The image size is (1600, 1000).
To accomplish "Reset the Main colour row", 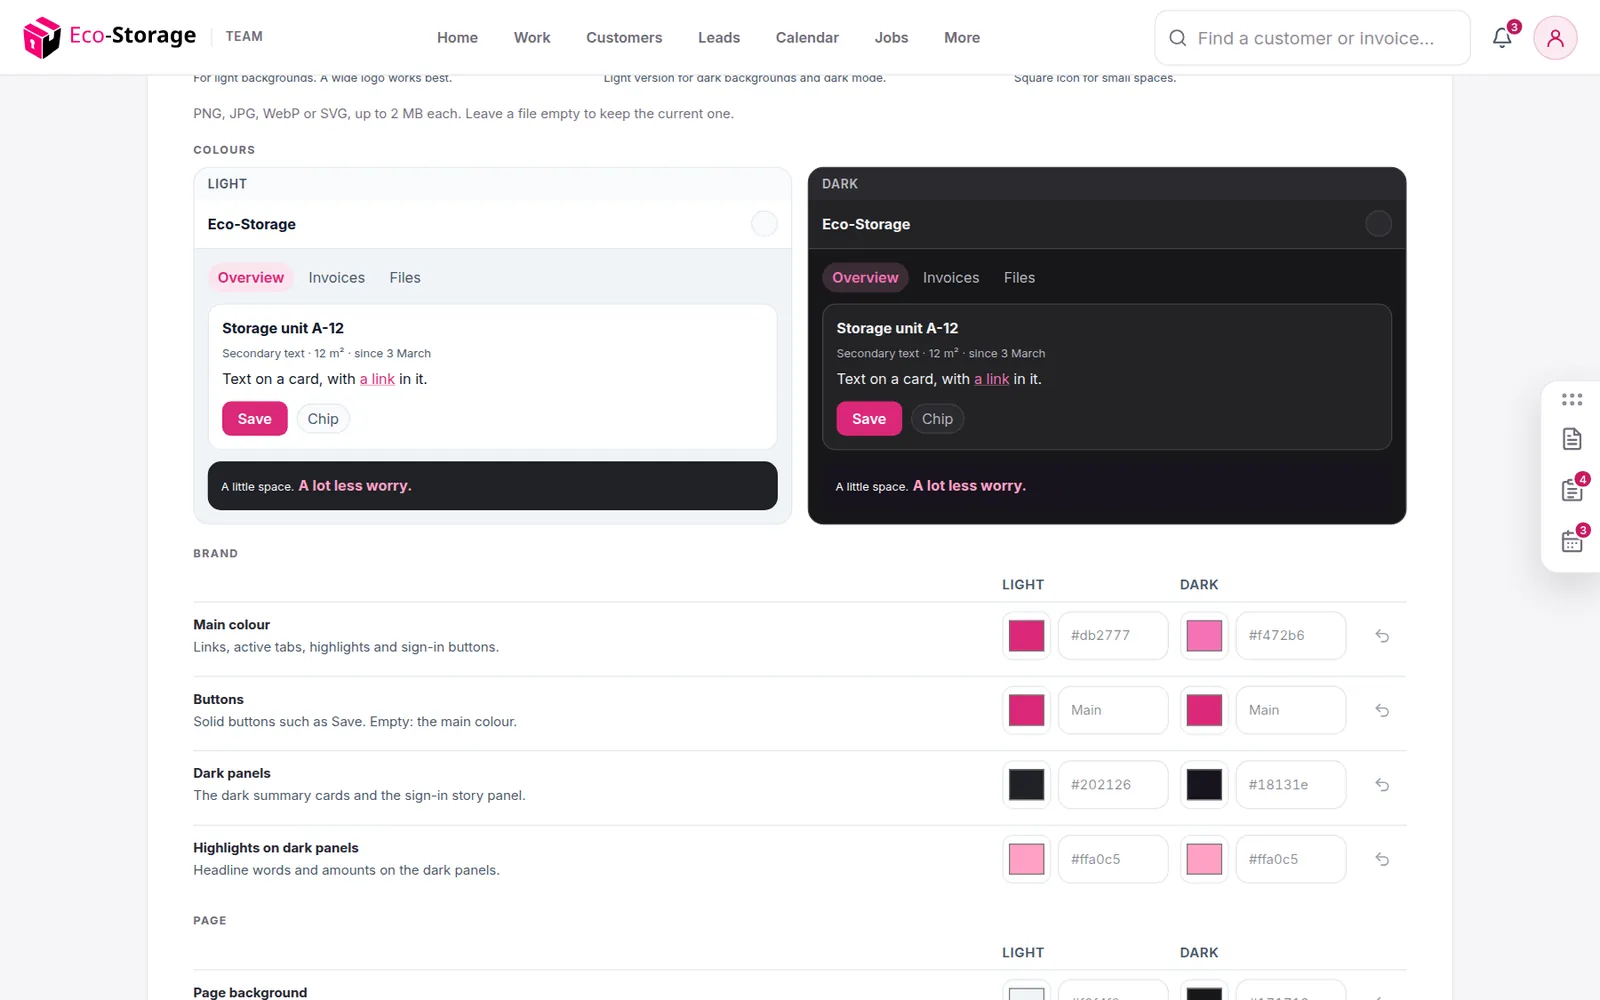I will tap(1382, 636).
